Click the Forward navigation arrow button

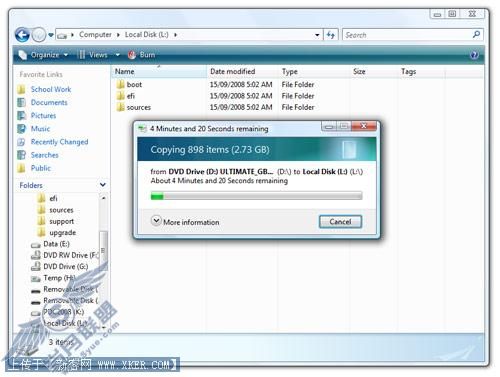[x=39, y=35]
